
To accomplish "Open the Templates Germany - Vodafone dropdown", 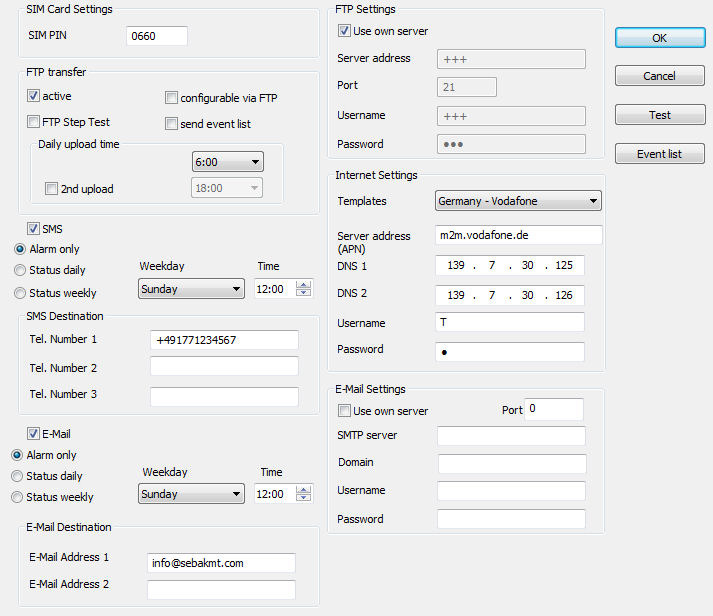I will (x=518, y=200).
